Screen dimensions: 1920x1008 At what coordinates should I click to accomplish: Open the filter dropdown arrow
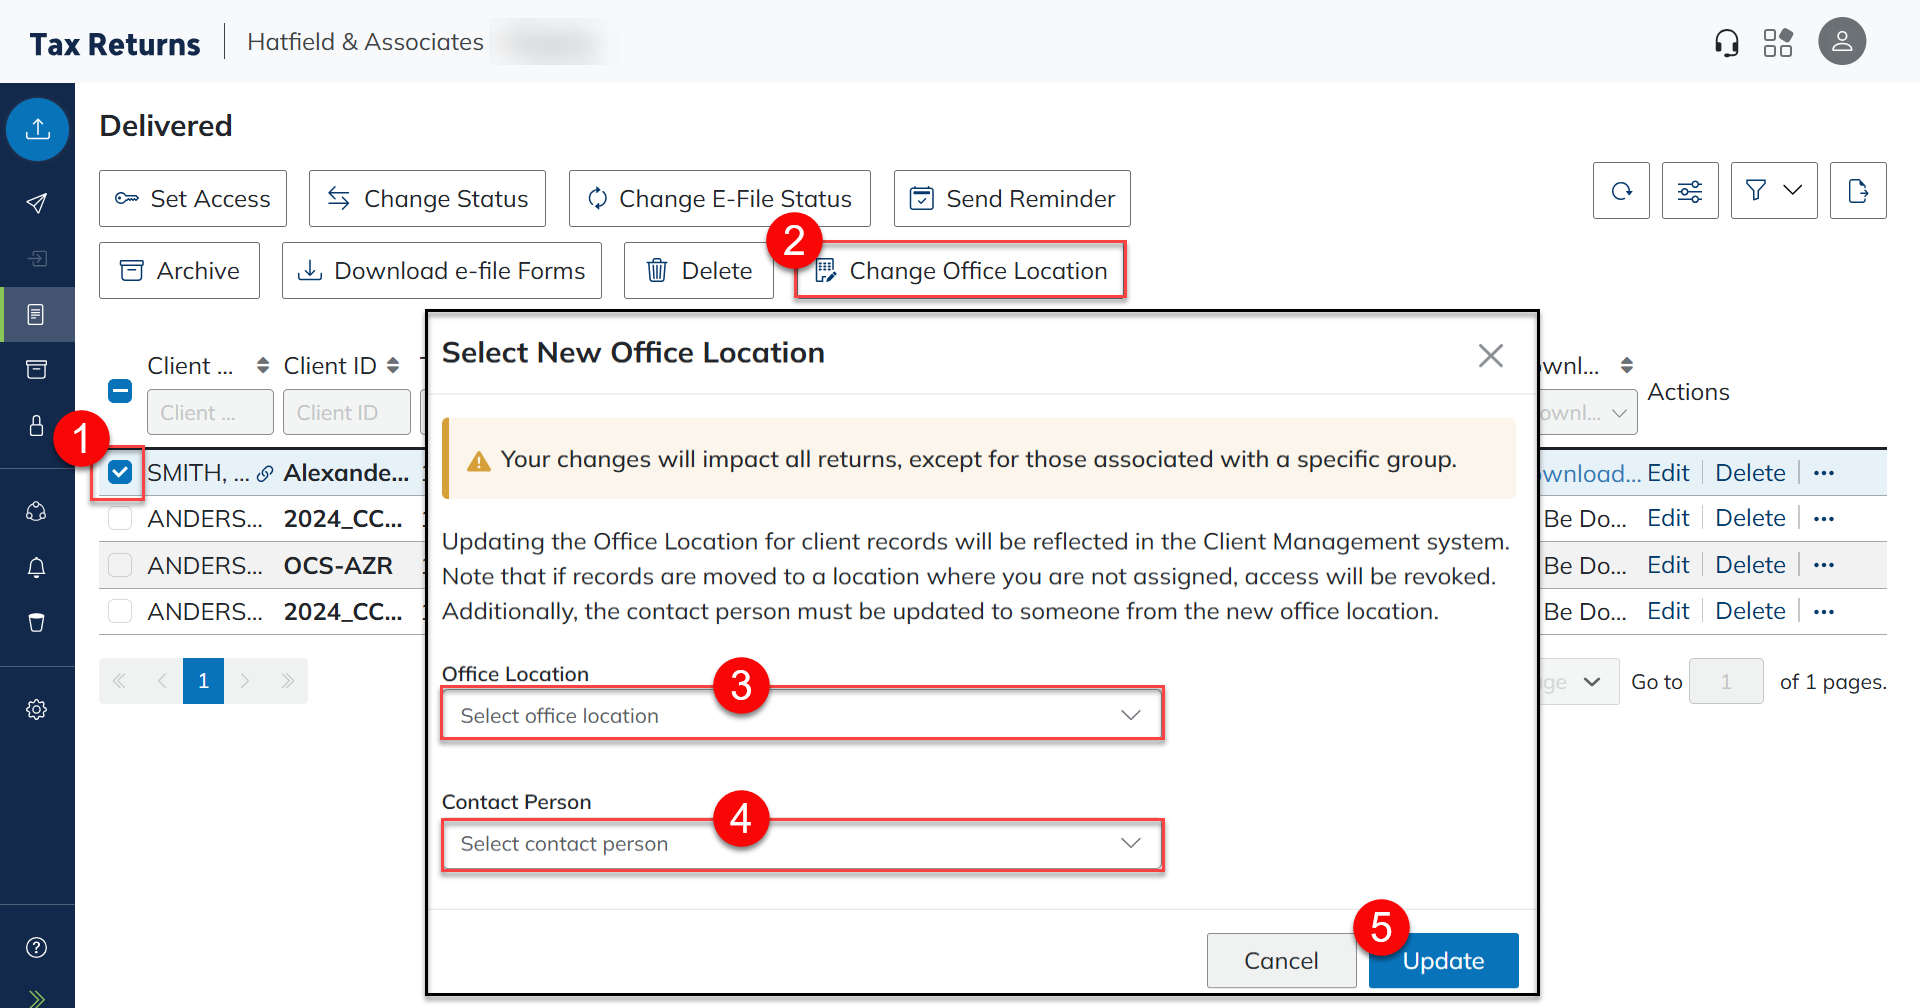point(1792,190)
